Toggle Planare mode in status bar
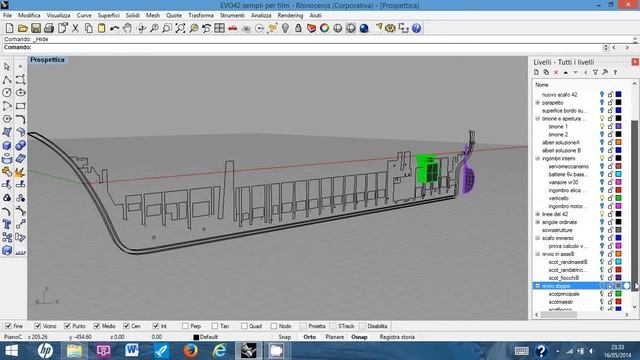The height and width of the screenshot is (360, 640). (x=335, y=337)
